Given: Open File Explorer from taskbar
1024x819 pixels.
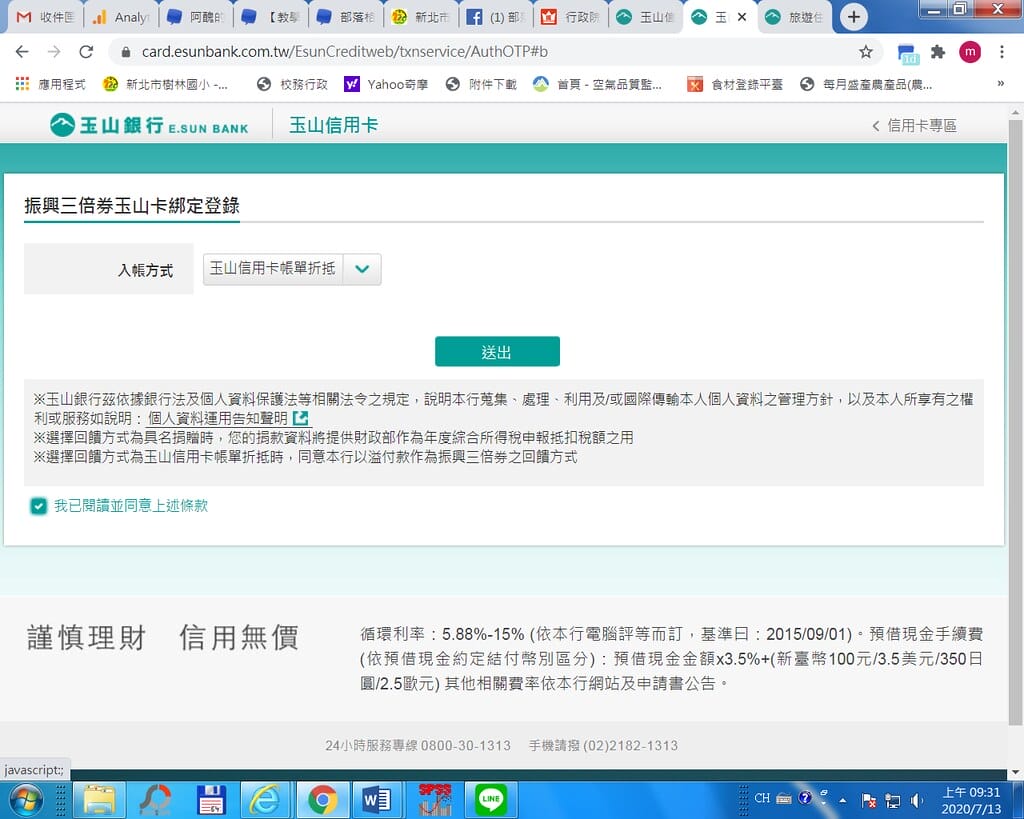Looking at the screenshot, I should [99, 800].
